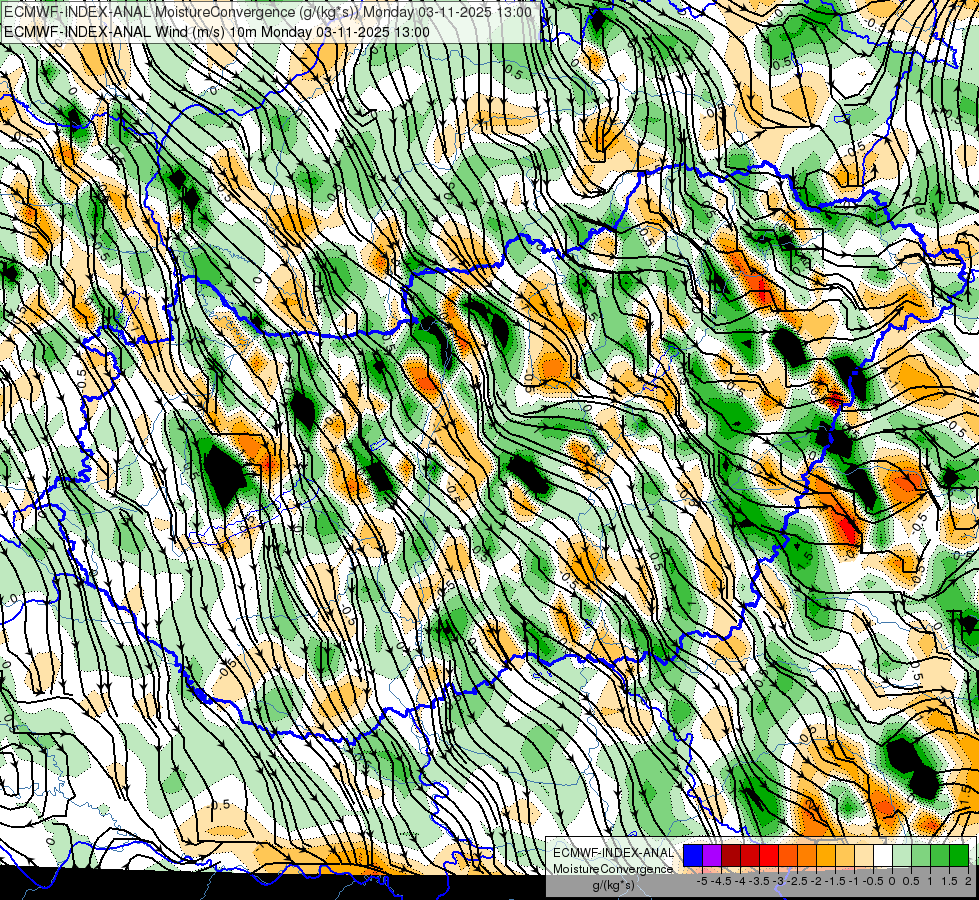Pick the dark green swatch between 1.5 and 2
The image size is (979, 900).
[959, 856]
